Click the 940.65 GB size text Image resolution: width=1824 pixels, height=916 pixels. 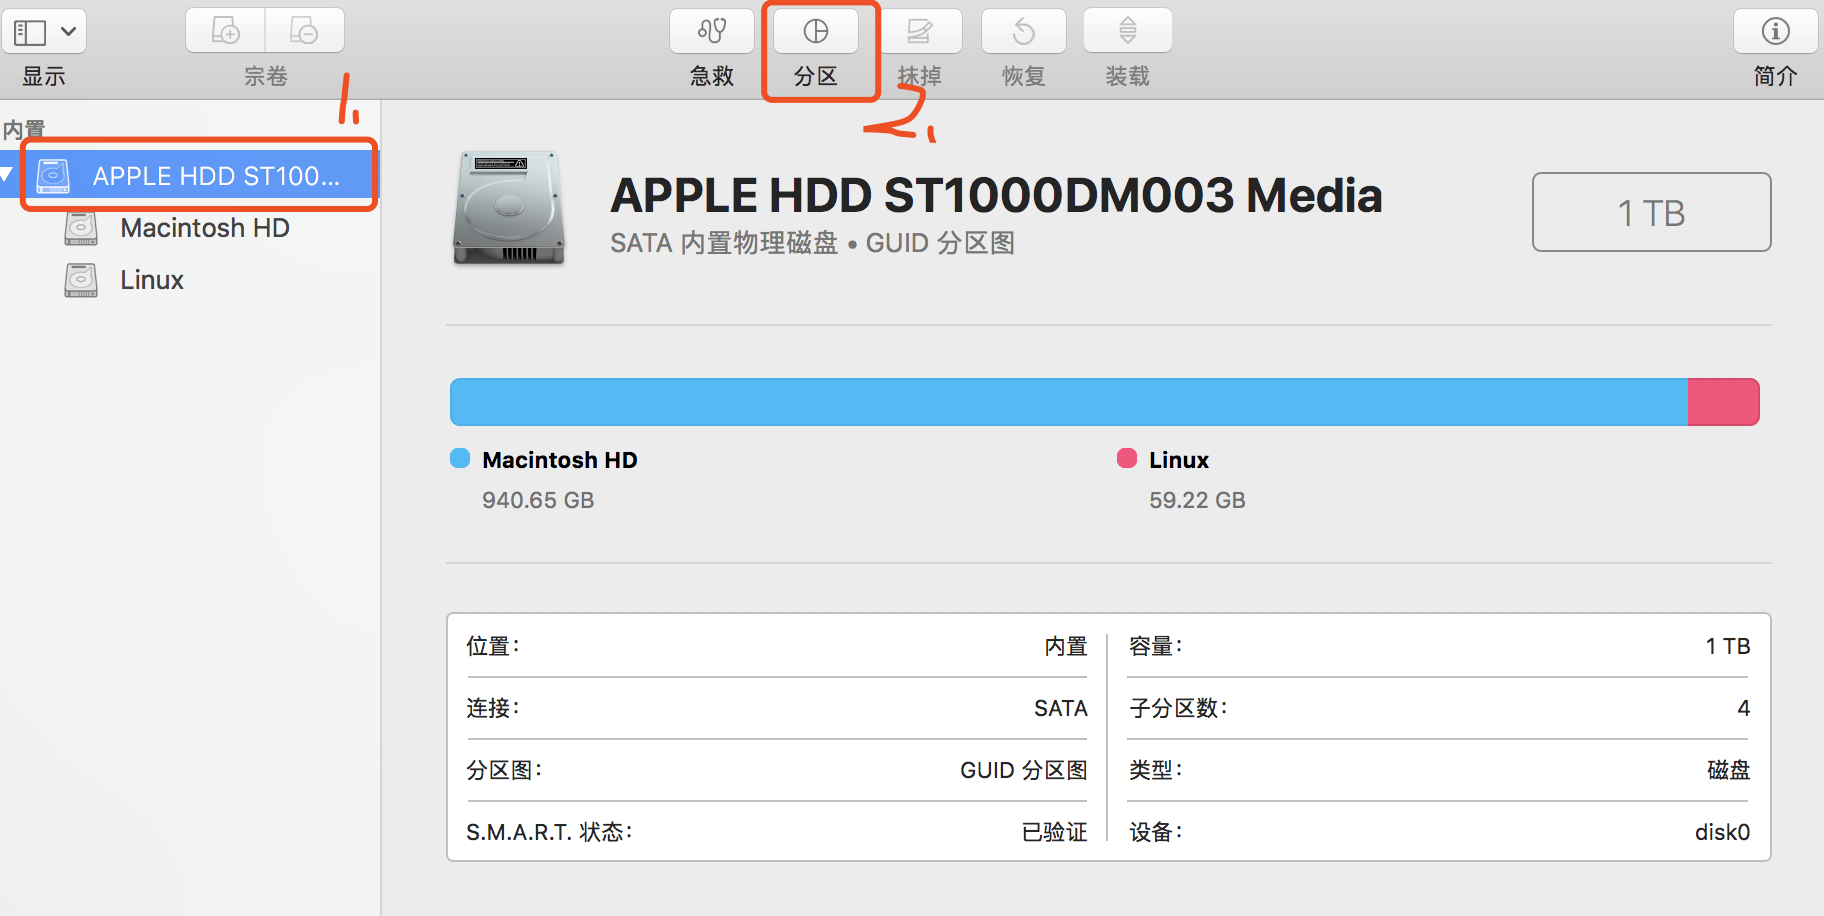point(538,500)
